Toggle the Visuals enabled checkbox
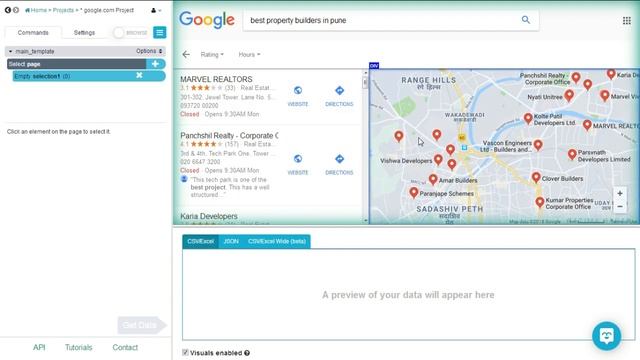Screen dimensions: 640x360 pyautogui.click(x=185, y=352)
